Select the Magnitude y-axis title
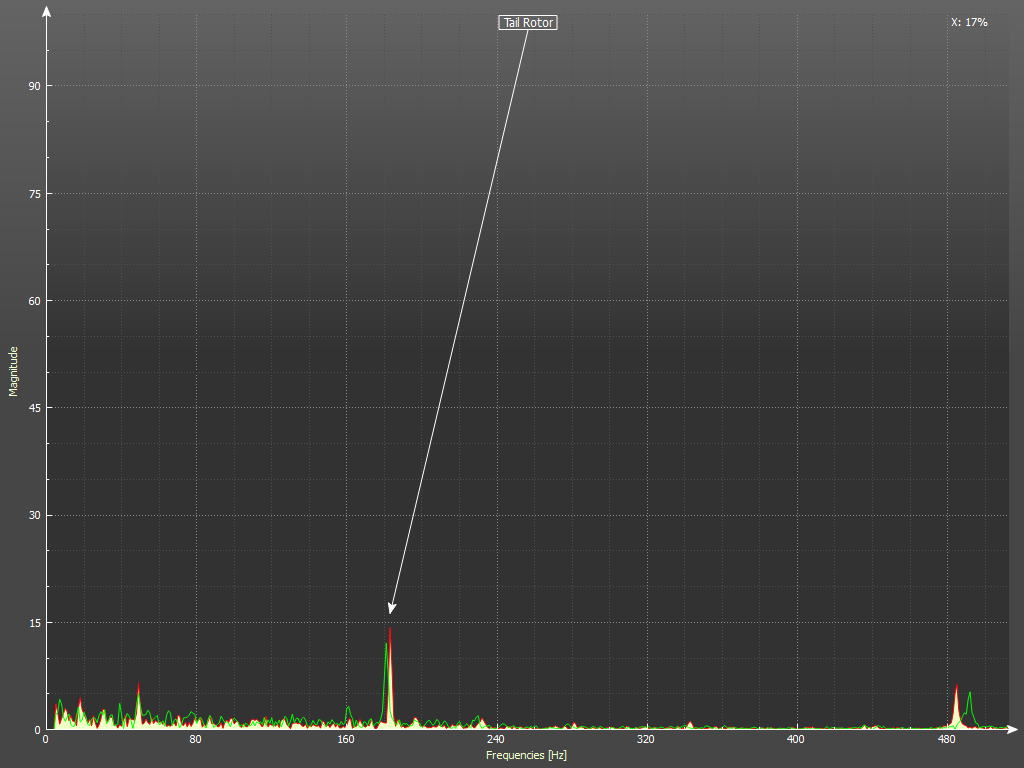 (x=14, y=371)
